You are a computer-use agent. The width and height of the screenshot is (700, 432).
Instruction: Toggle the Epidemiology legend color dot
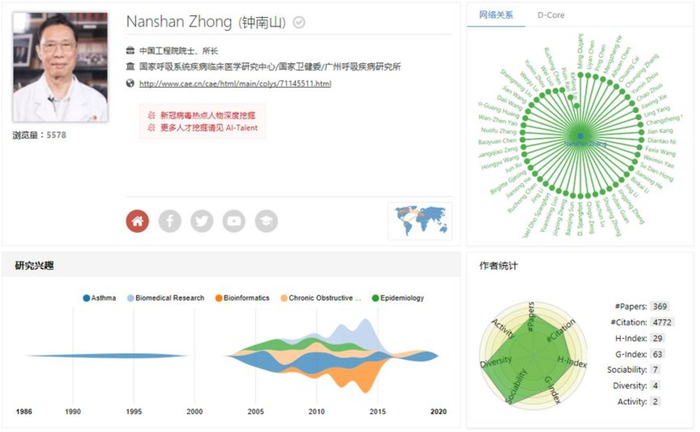click(x=375, y=298)
